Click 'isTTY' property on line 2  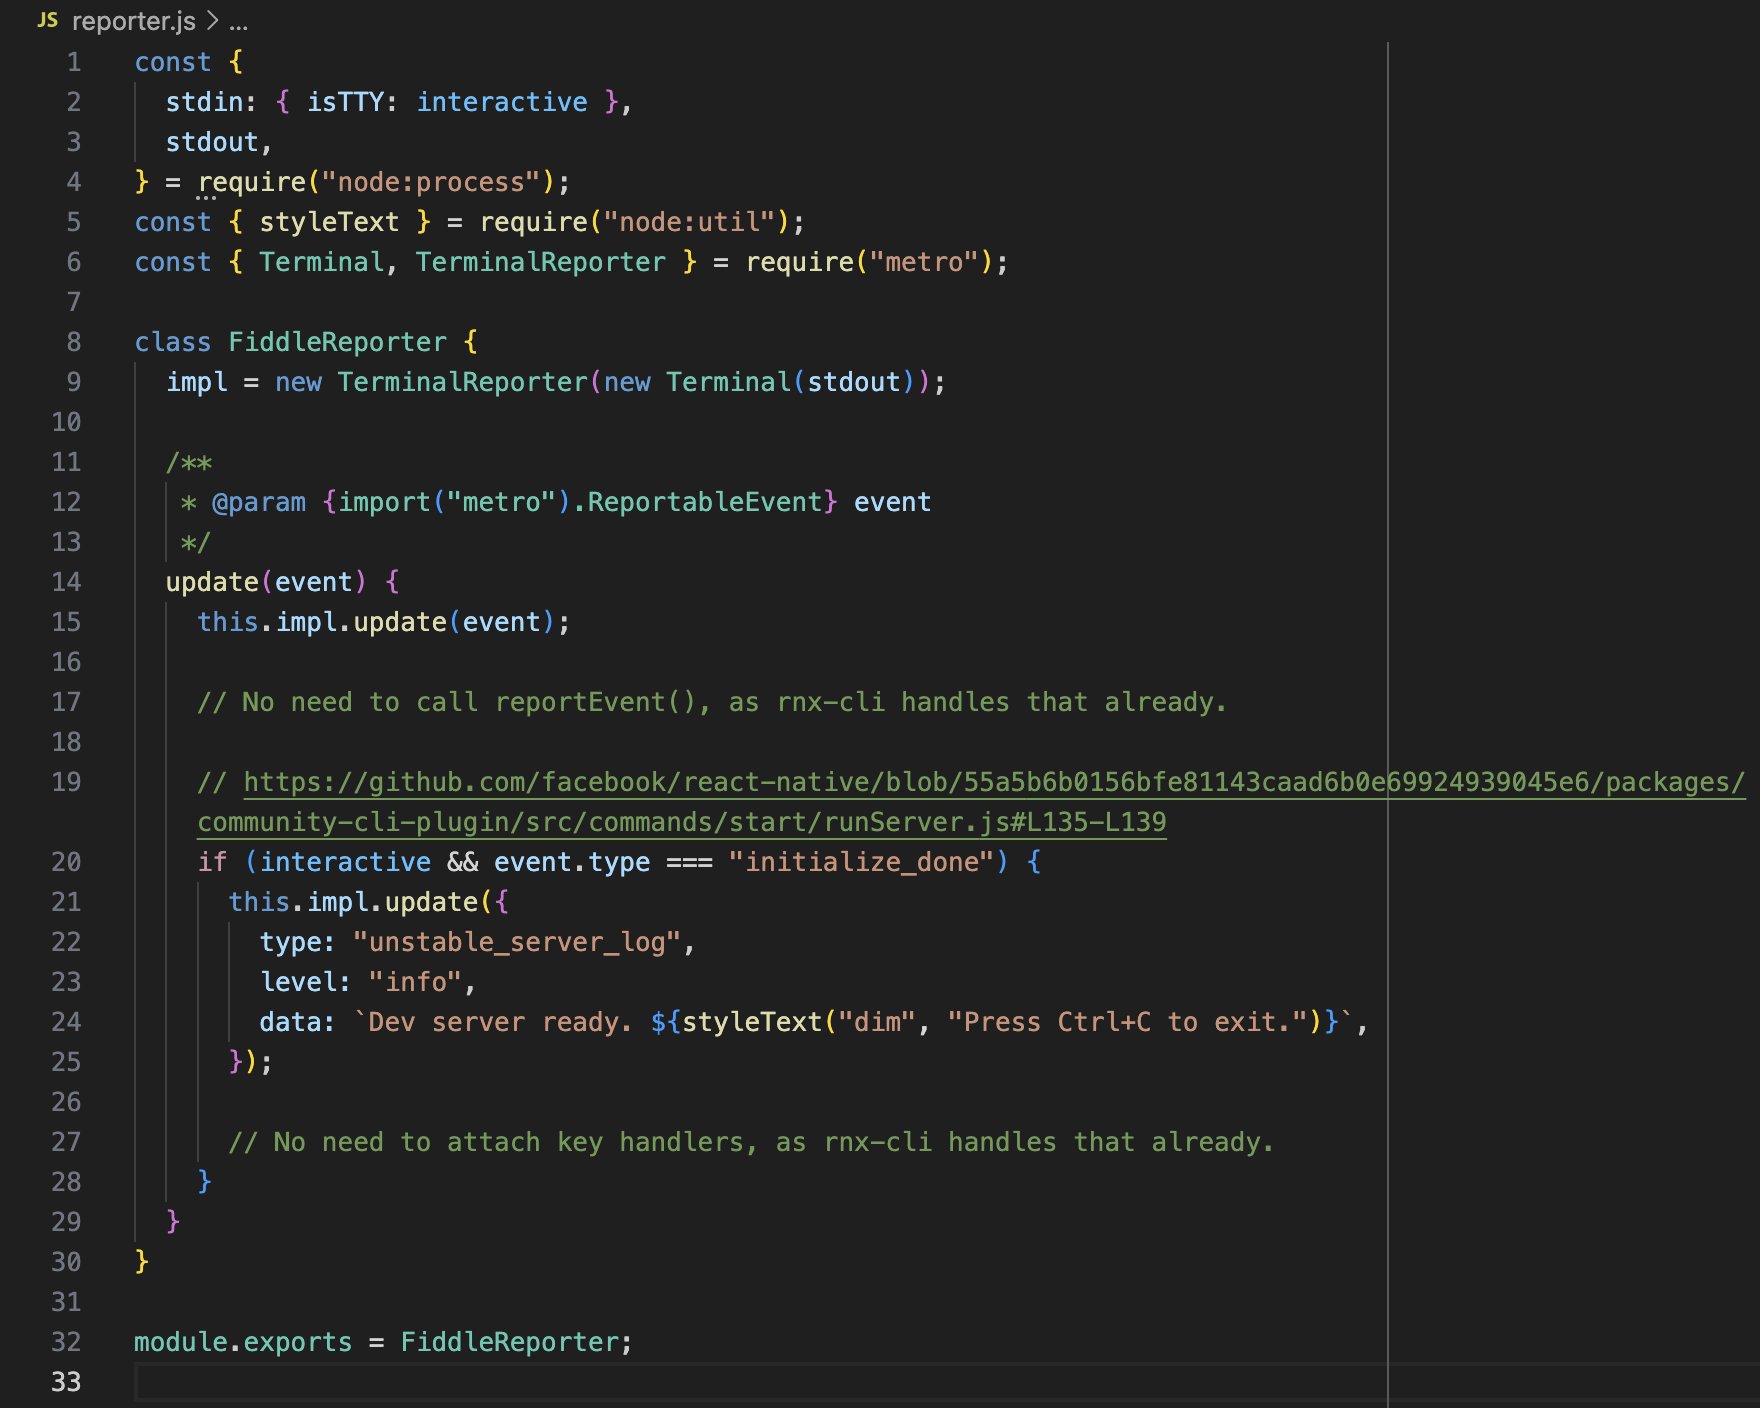(x=345, y=102)
